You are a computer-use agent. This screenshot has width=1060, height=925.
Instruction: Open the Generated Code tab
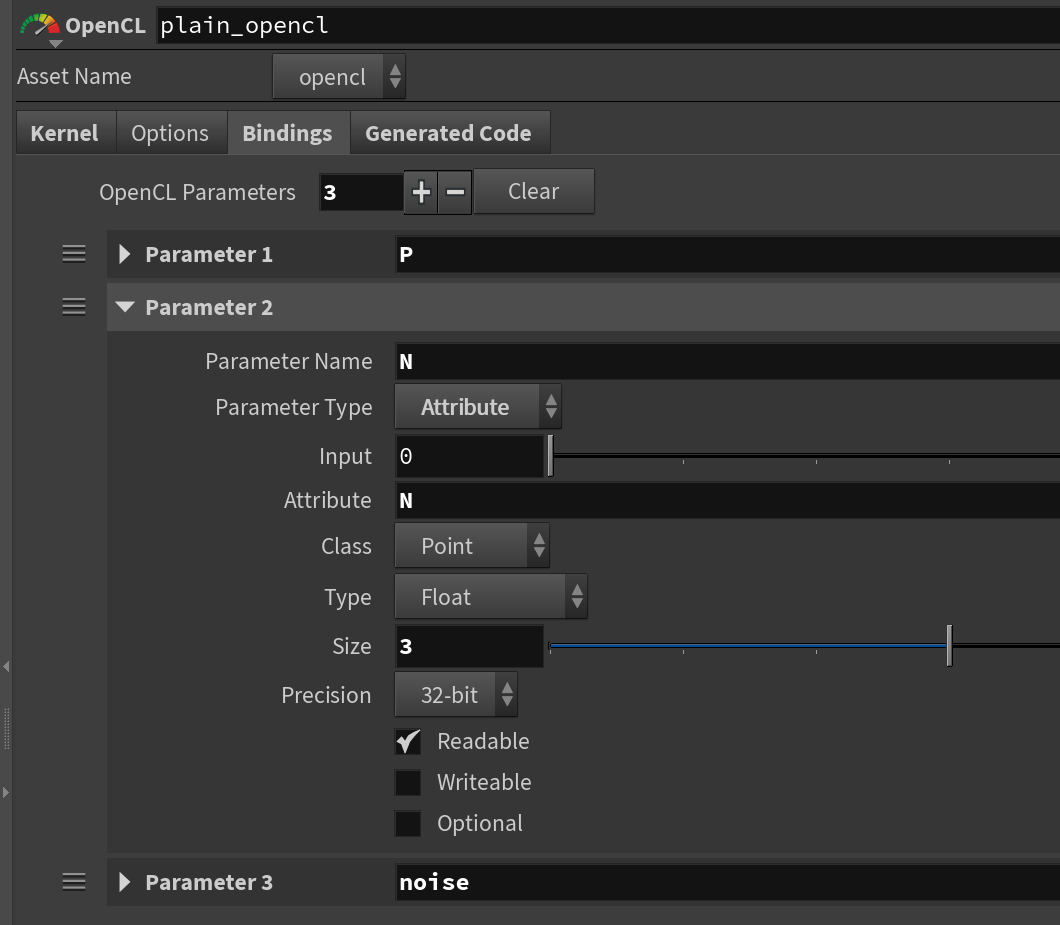448,133
